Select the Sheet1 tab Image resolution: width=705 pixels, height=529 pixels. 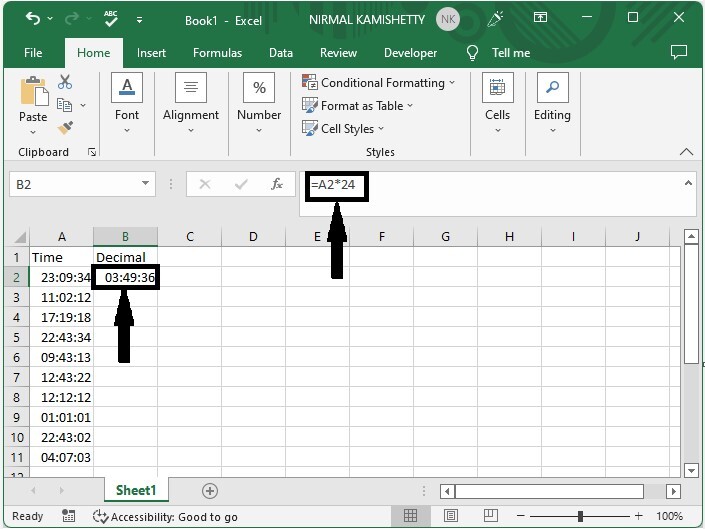click(136, 490)
